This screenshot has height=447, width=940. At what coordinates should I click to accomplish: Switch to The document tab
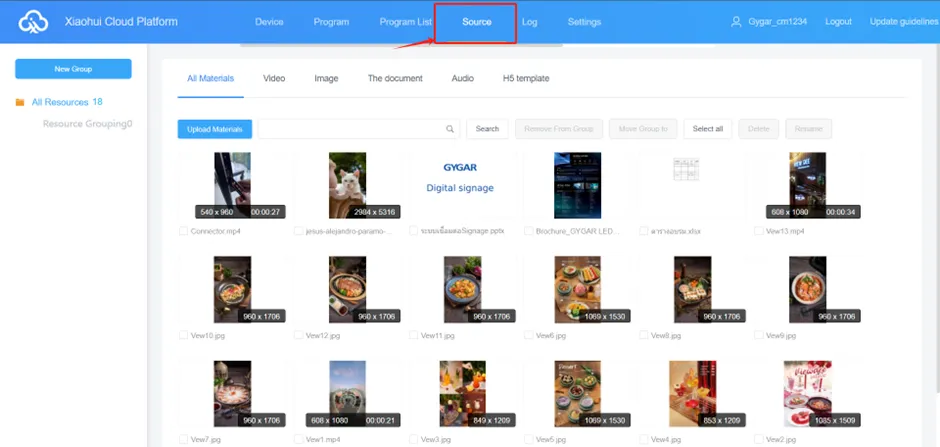[x=395, y=78]
